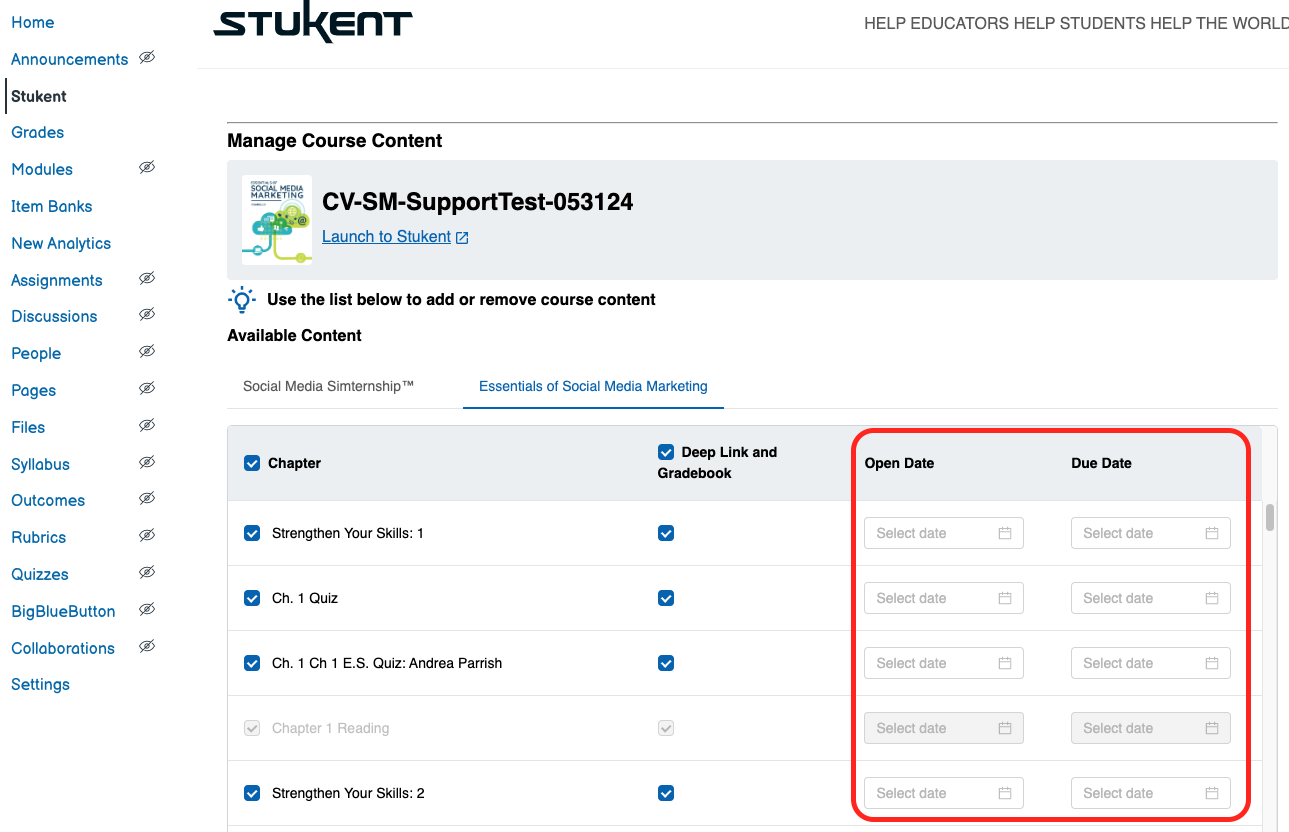Viewport: 1289px width, 832px height.
Task: Click the Stukent logo
Action: point(313,23)
